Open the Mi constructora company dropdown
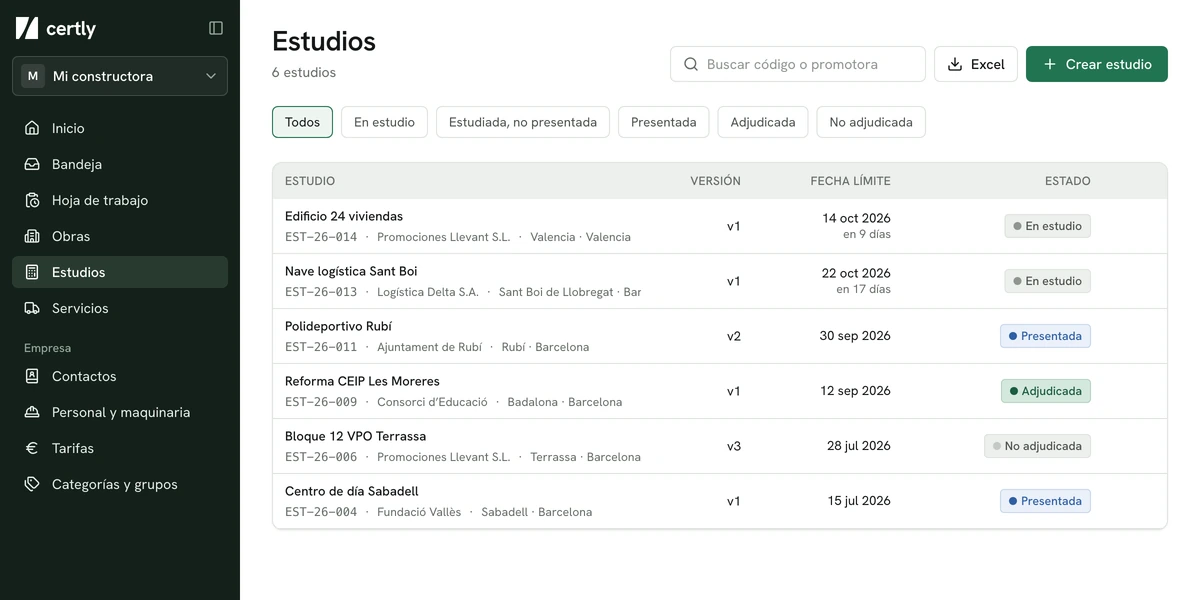1200x600 pixels. (x=120, y=76)
